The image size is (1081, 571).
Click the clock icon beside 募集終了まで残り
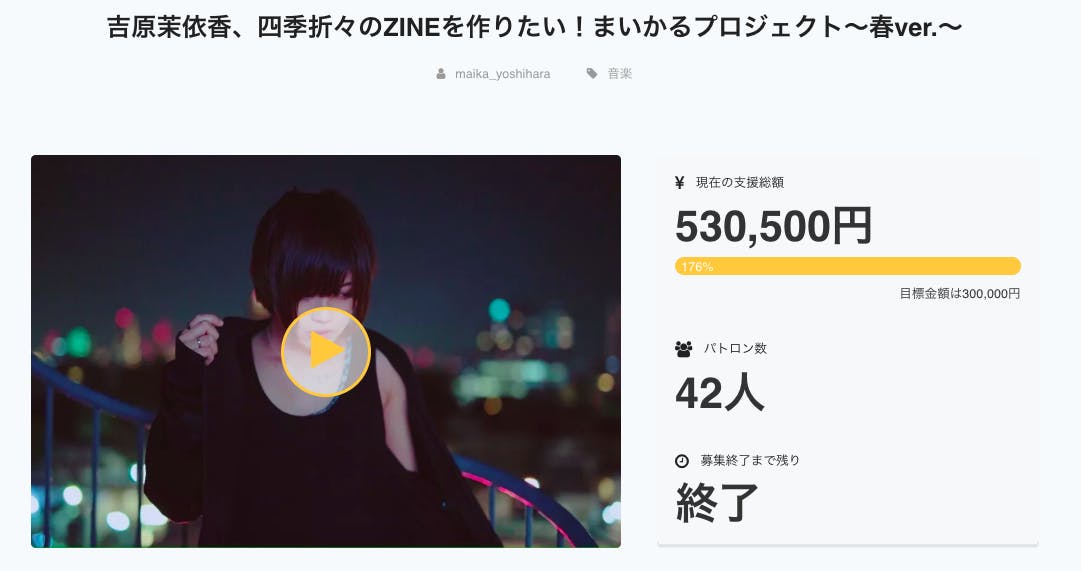click(x=682, y=461)
